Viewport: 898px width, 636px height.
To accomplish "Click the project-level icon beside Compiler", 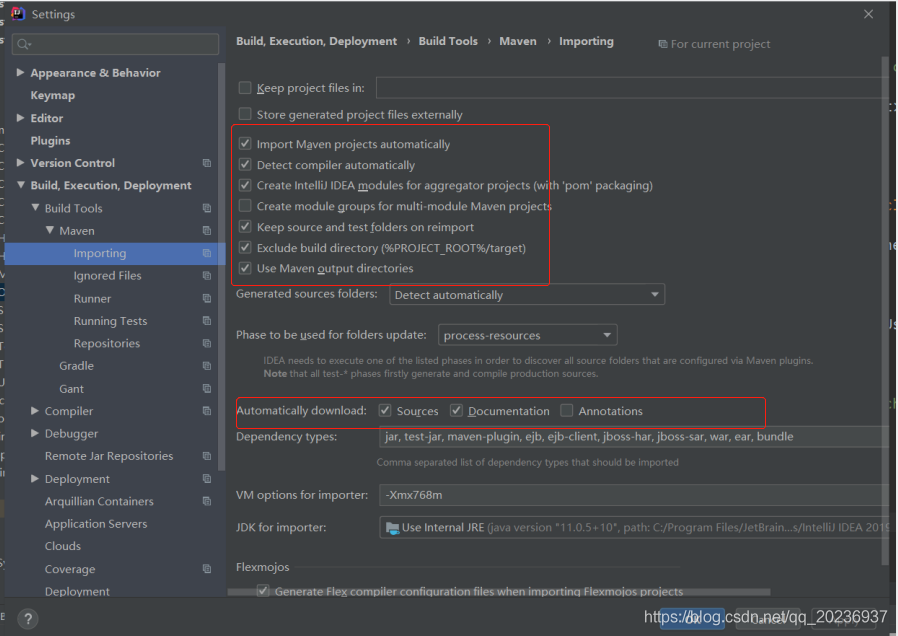I will (207, 411).
